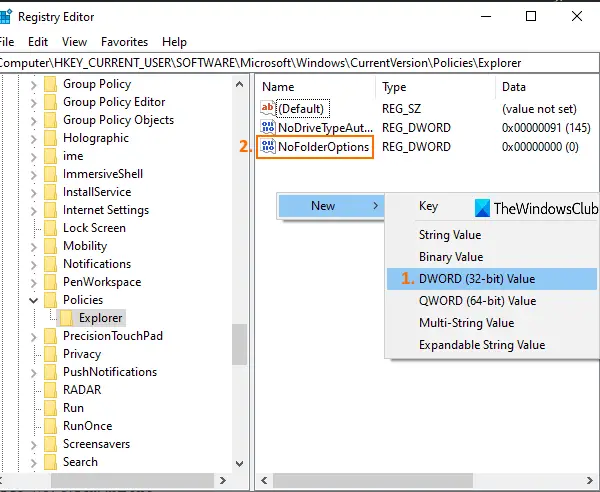
Task: Click the Group Policy Editor folder icon
Action: click(51, 102)
